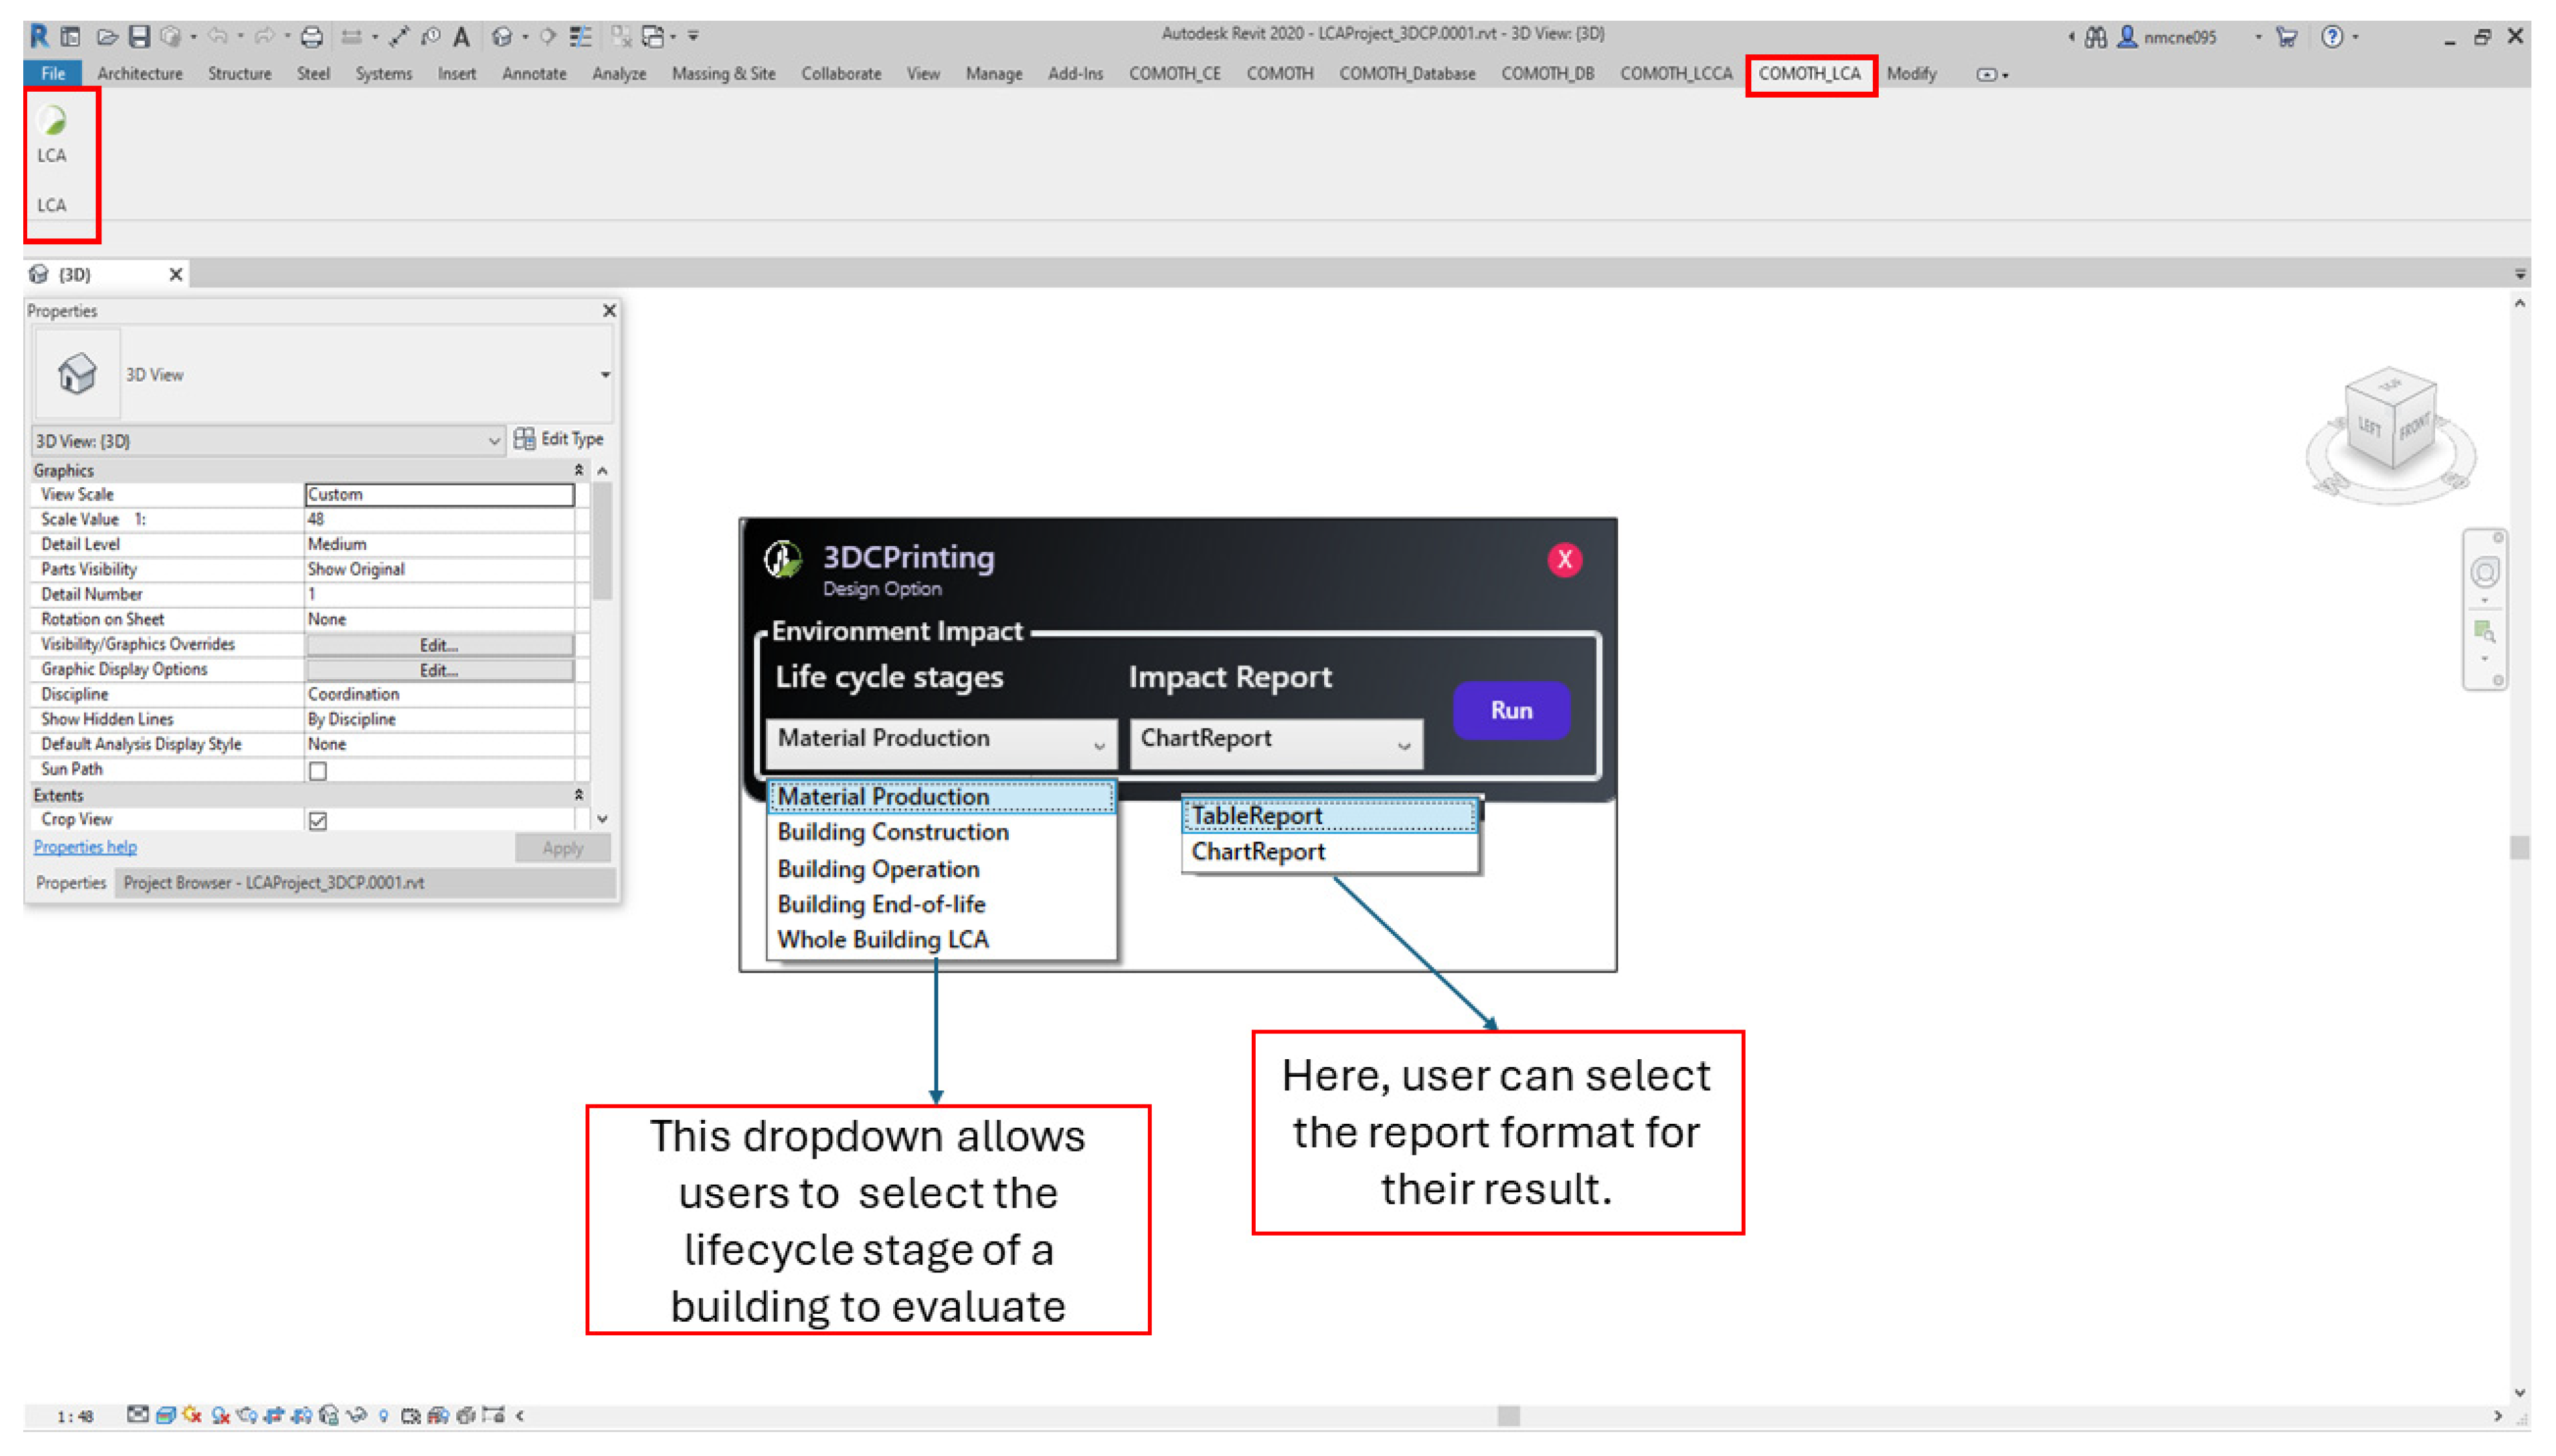Click the Save icon in quick access toolbar
The height and width of the screenshot is (1456, 2556).
139,37
